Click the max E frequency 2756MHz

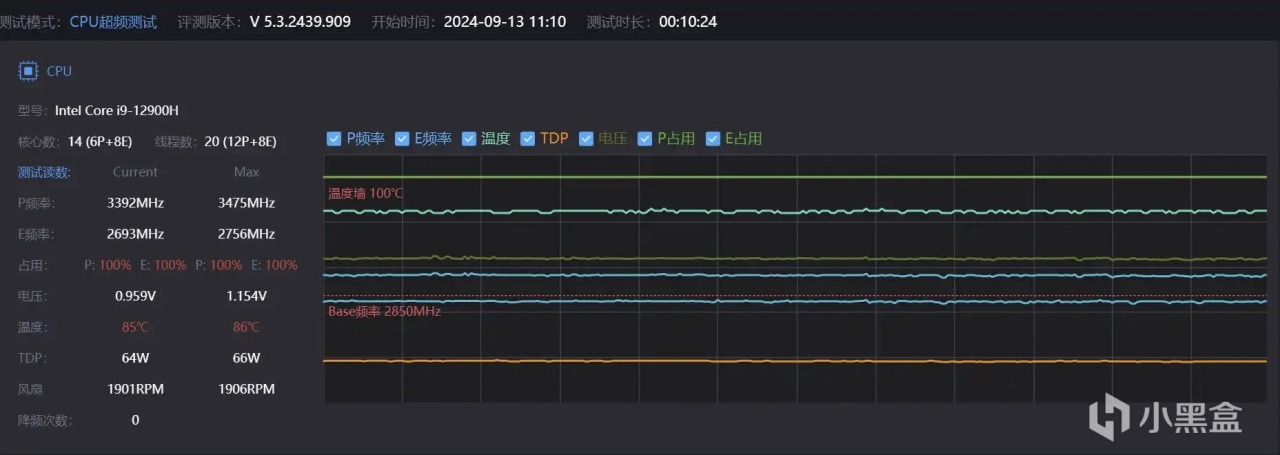[246, 234]
